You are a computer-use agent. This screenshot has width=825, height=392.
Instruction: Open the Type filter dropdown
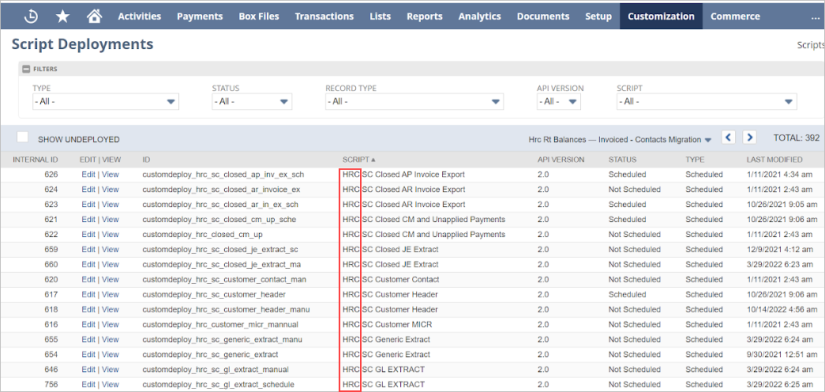[105, 102]
